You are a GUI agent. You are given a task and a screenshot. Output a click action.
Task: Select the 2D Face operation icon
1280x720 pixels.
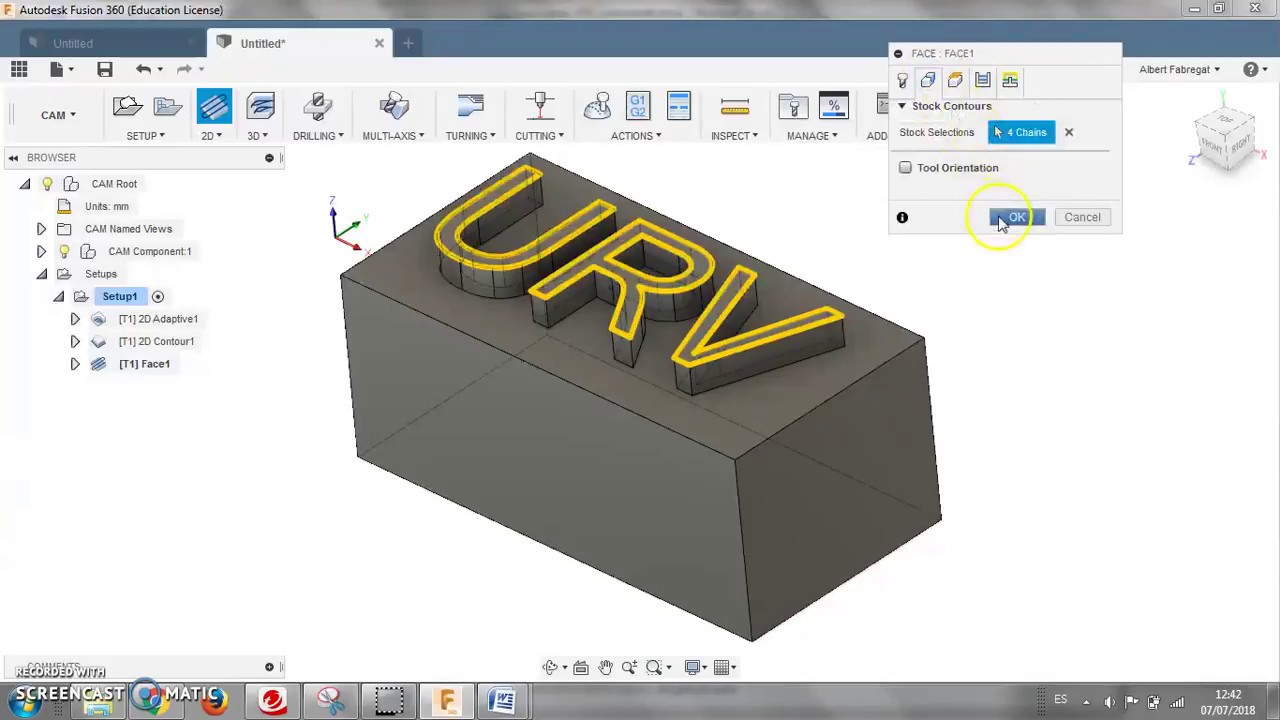(214, 107)
